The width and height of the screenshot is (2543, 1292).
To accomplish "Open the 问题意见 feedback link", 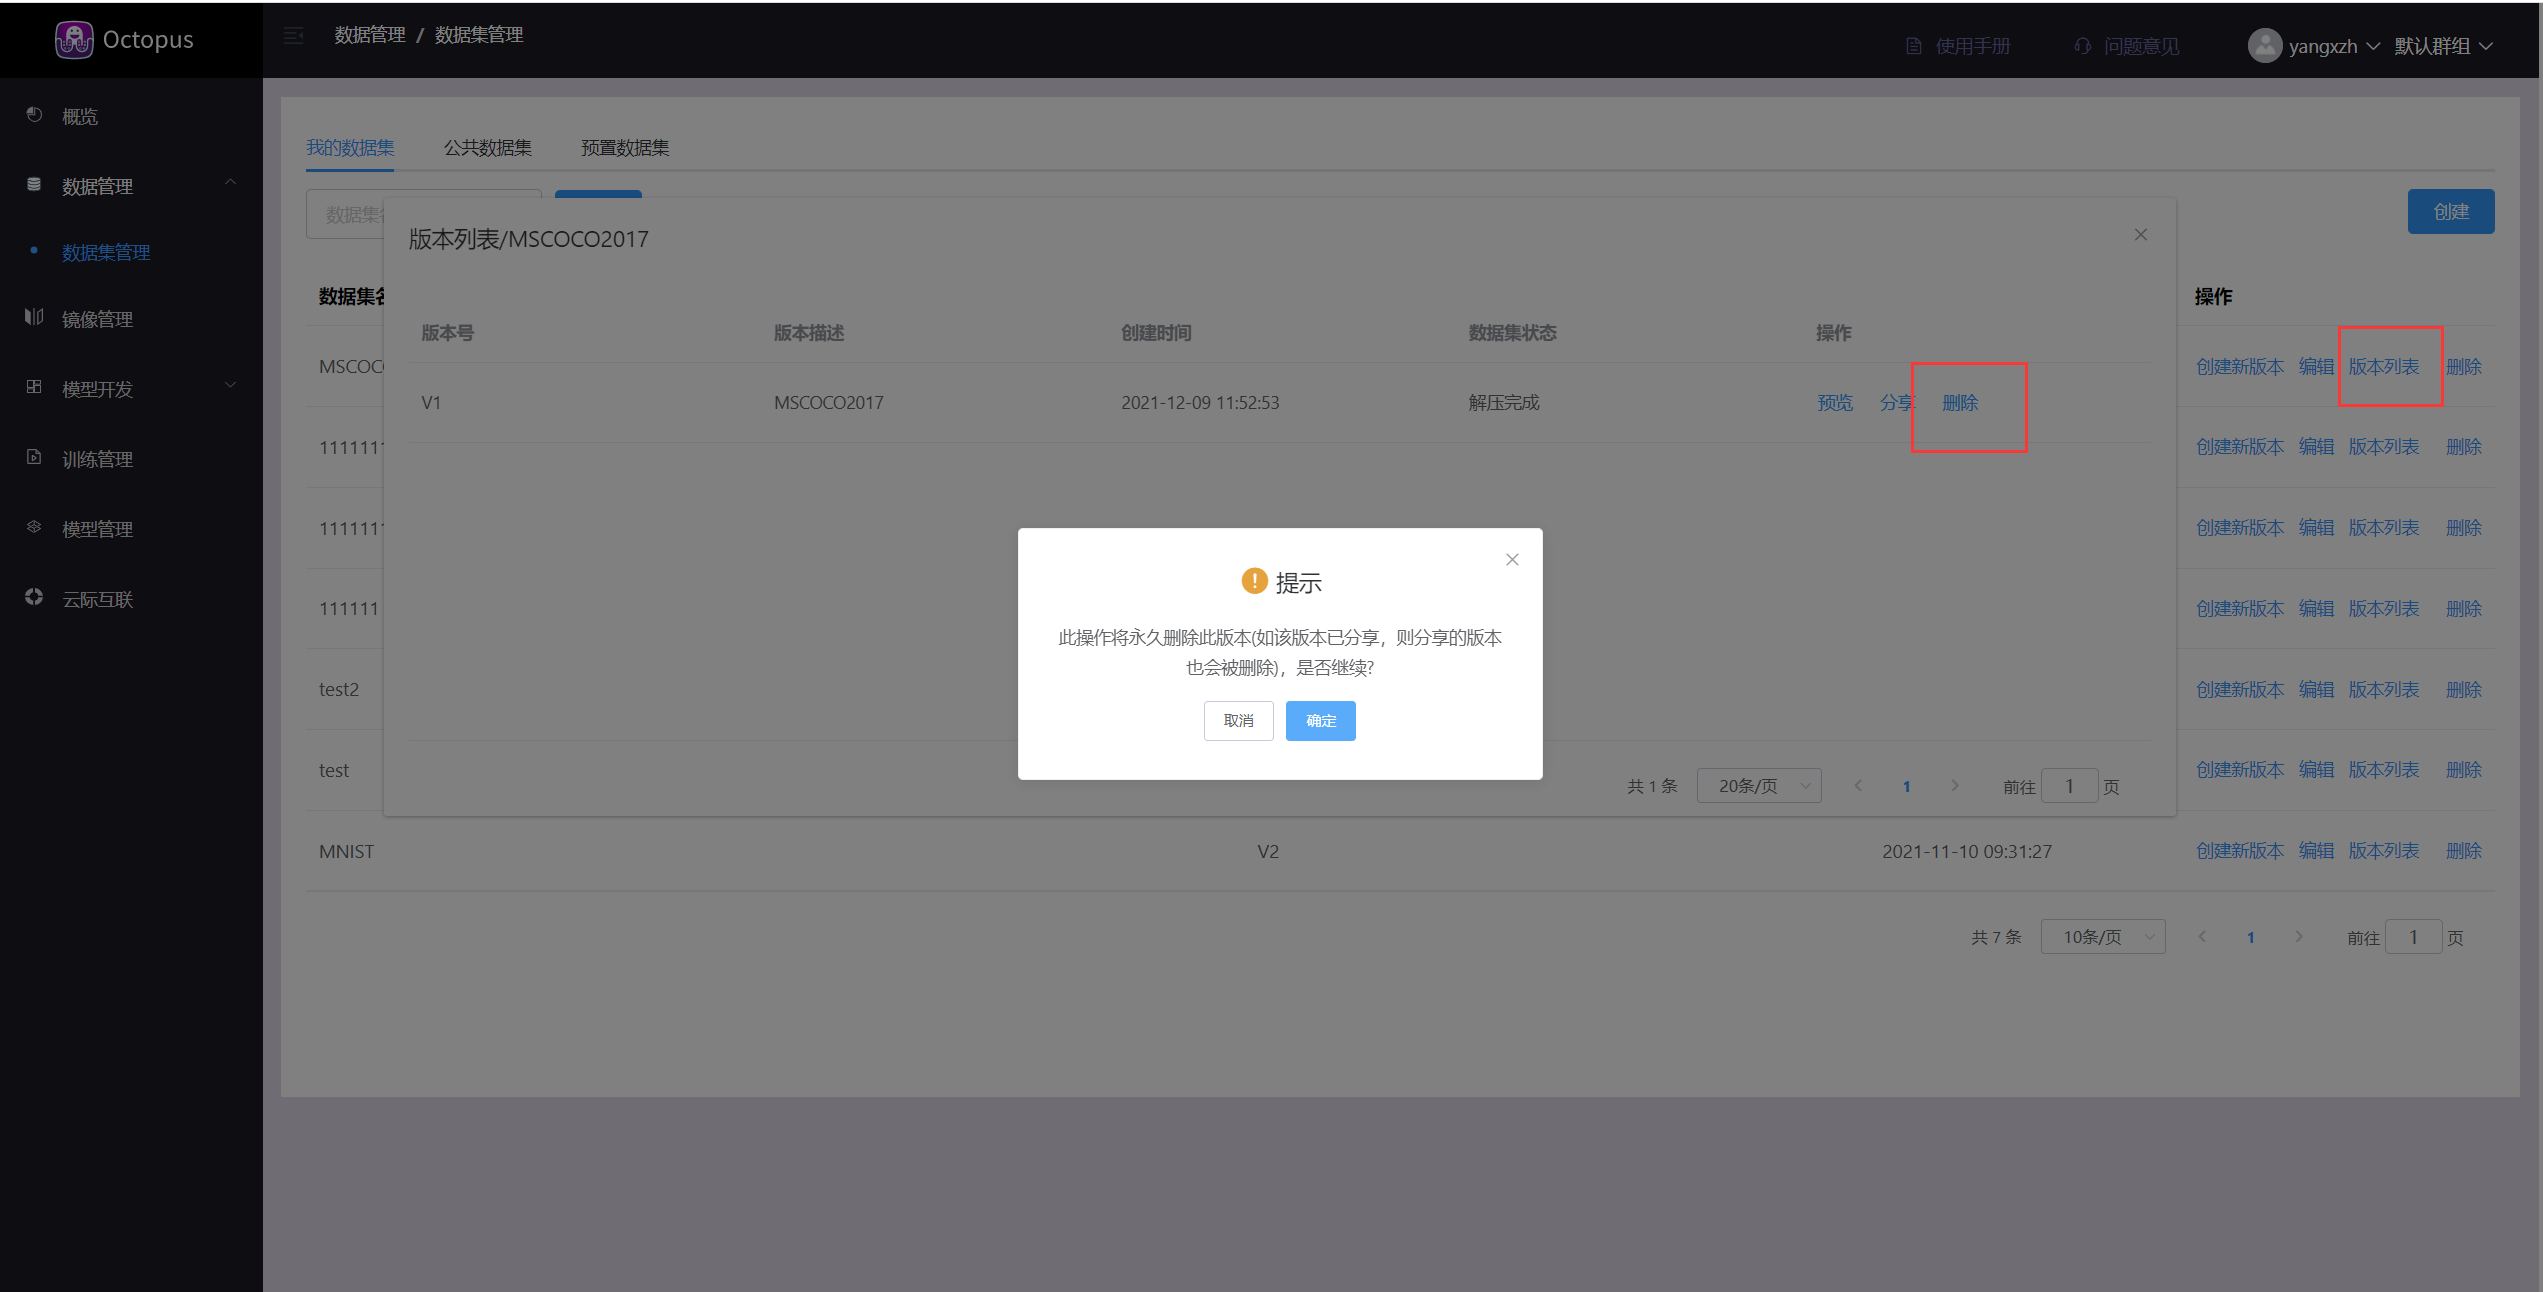I will (x=2126, y=46).
